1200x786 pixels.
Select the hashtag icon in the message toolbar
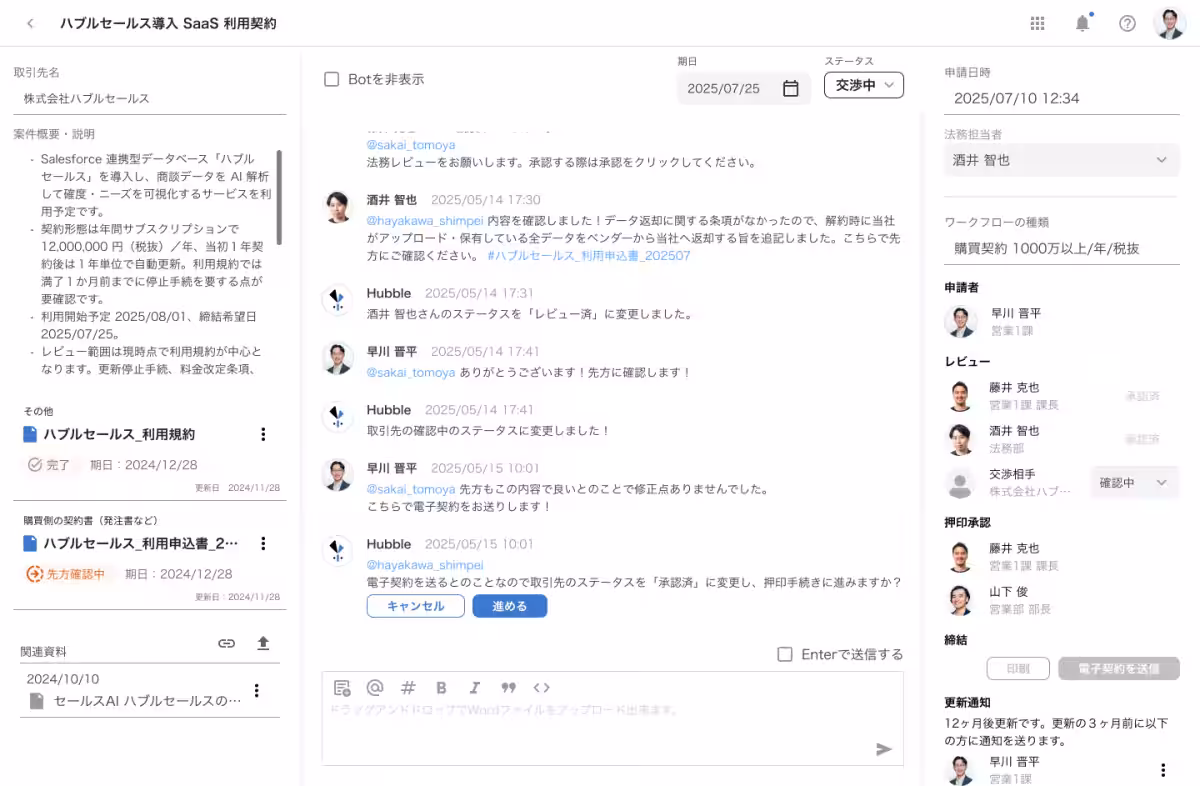click(x=407, y=687)
